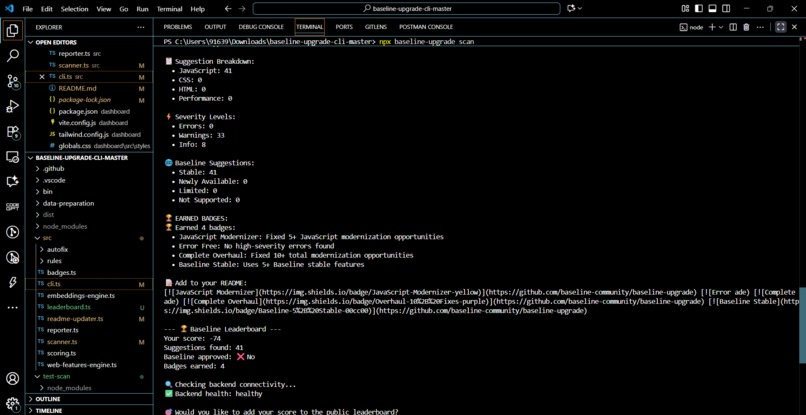
Task: Collapse the test-scan folder
Action: point(89,376)
